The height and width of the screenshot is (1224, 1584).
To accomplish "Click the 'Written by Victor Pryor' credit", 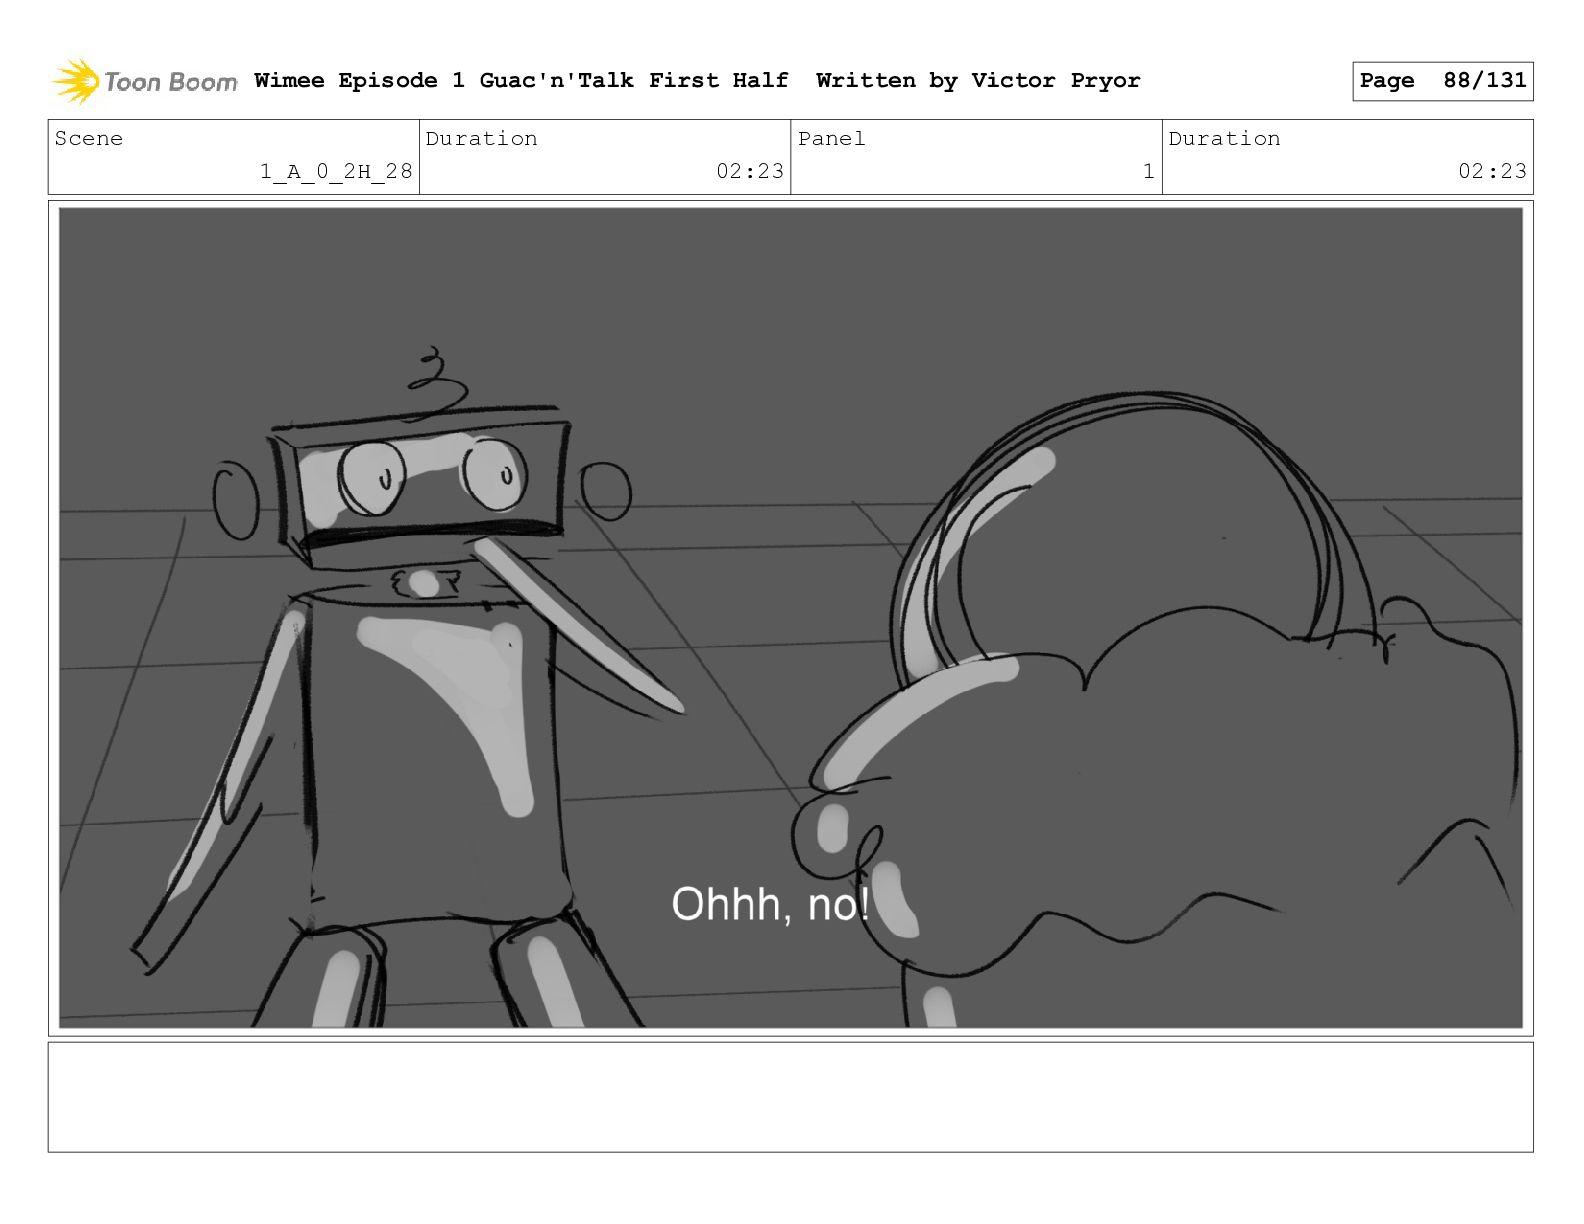I will [978, 80].
